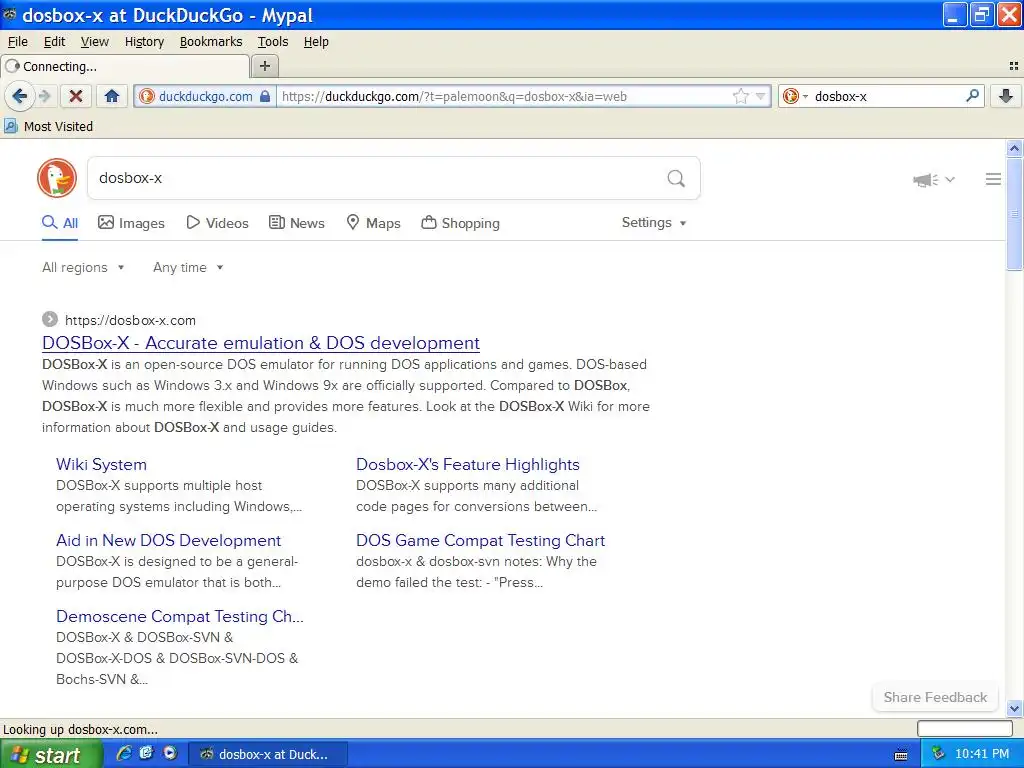Click the magnifier icon in toolbar search box
The image size is (1024, 768).
coord(972,96)
